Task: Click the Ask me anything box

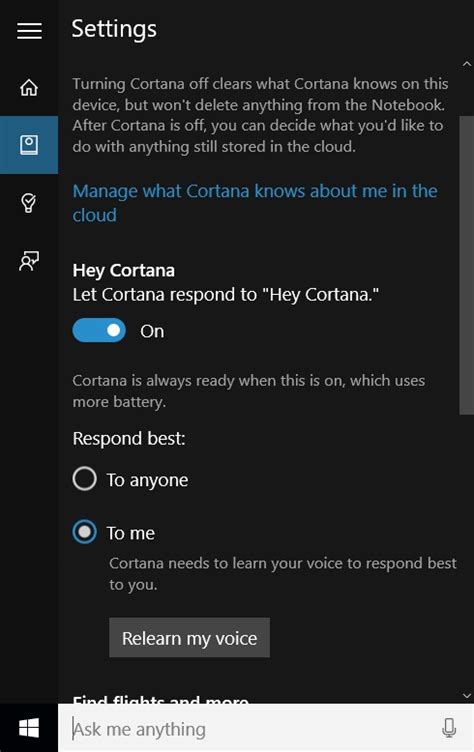Action: [x=266, y=728]
